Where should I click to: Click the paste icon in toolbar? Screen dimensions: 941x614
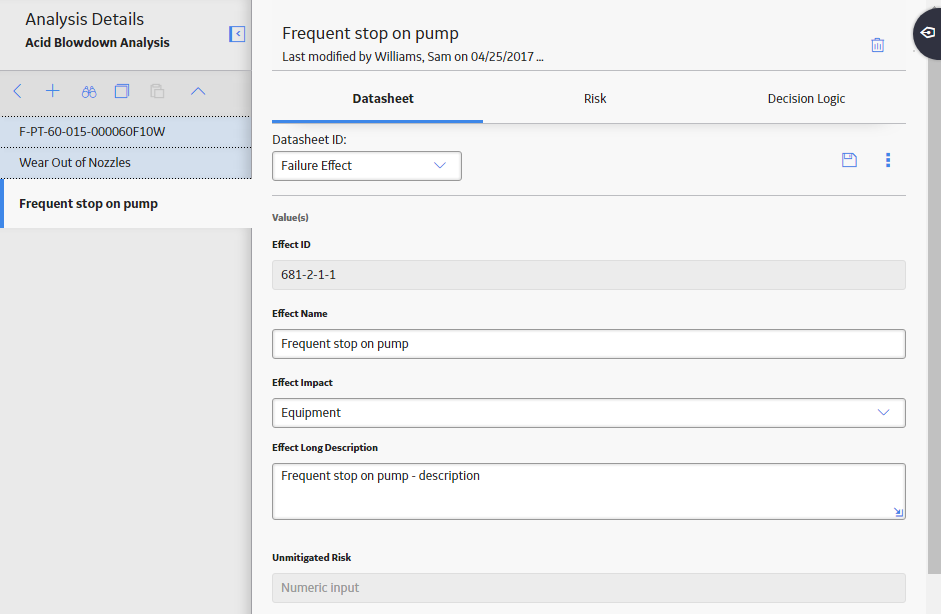pos(157,91)
